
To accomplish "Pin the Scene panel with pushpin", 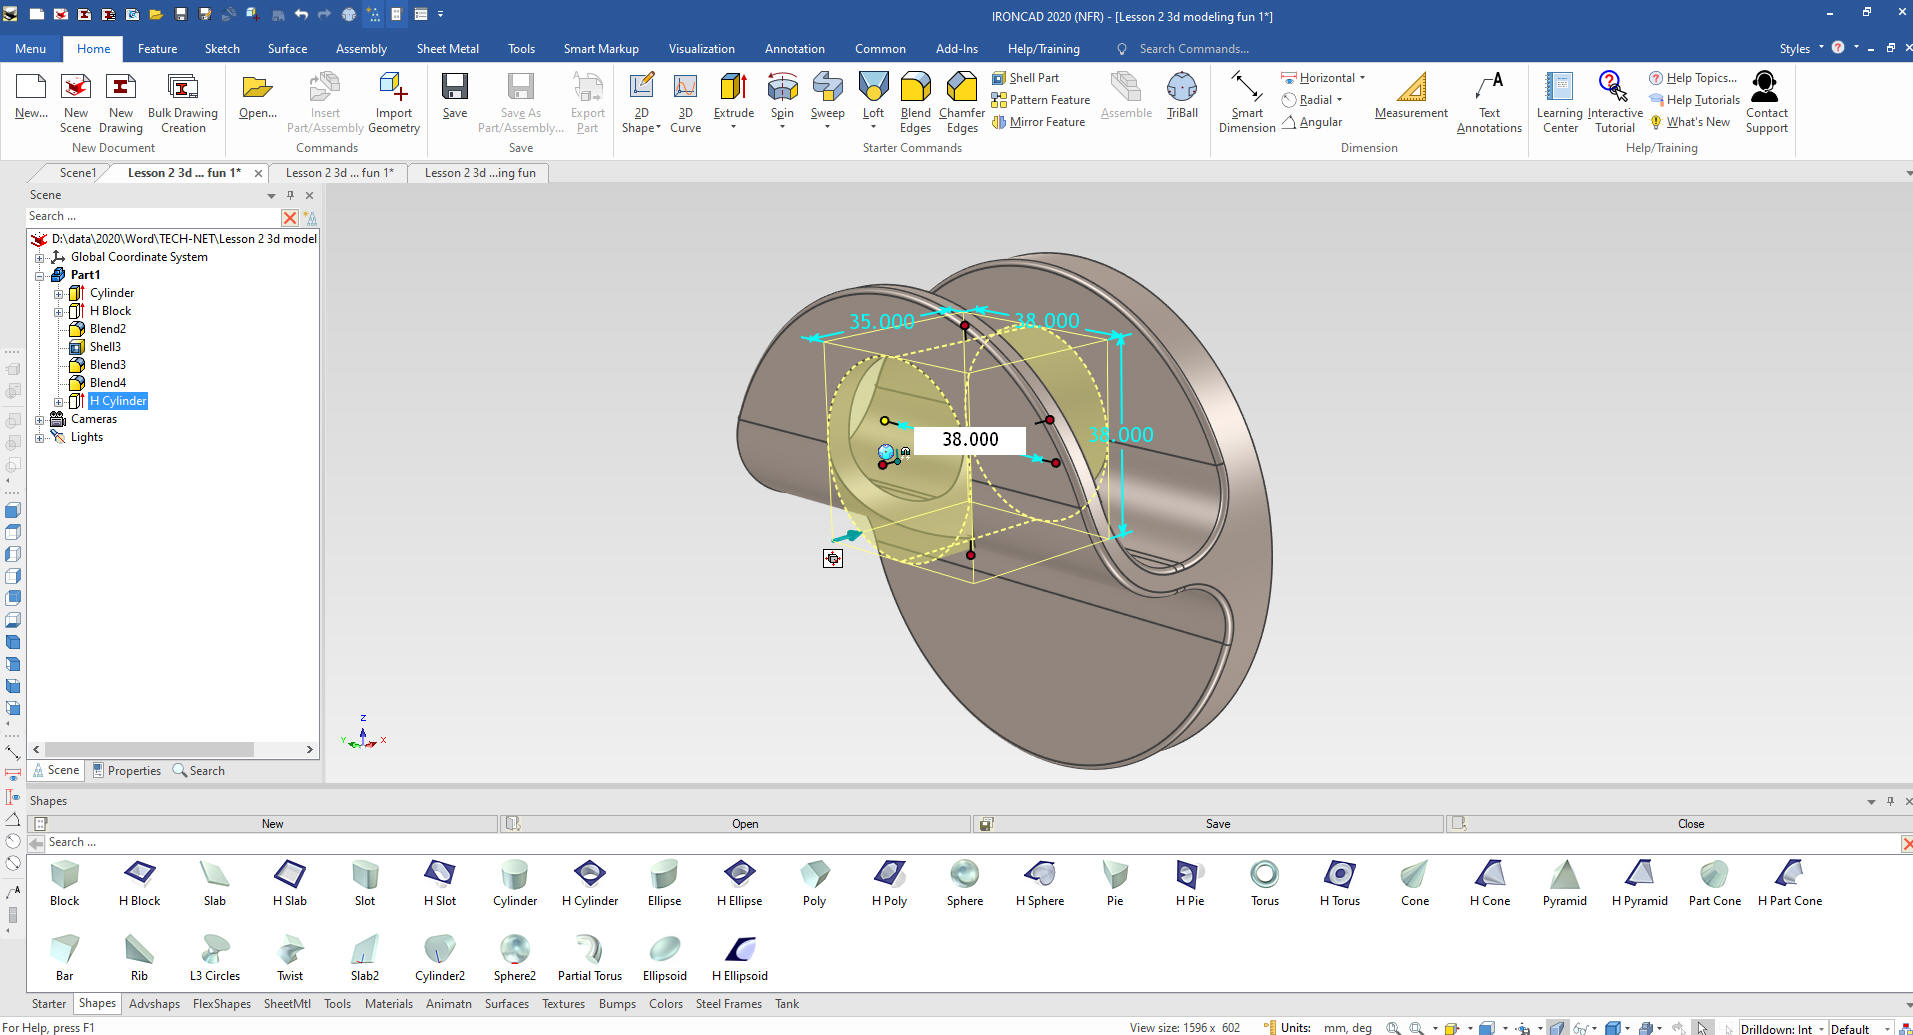I will coord(290,195).
